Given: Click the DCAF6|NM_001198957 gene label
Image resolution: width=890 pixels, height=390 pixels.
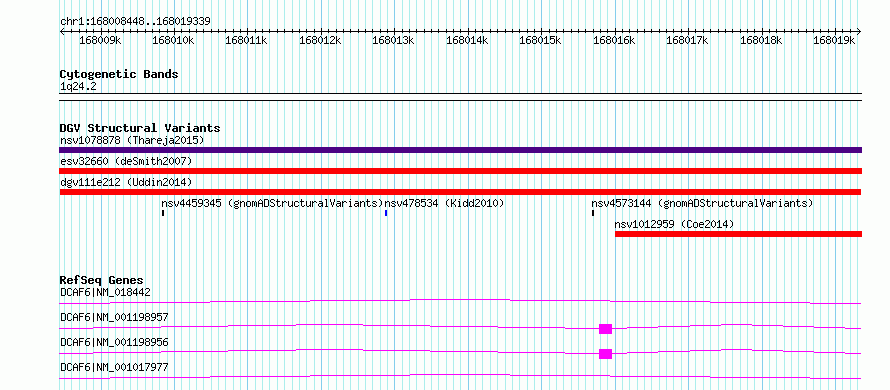Looking at the screenshot, I should (x=114, y=317).
